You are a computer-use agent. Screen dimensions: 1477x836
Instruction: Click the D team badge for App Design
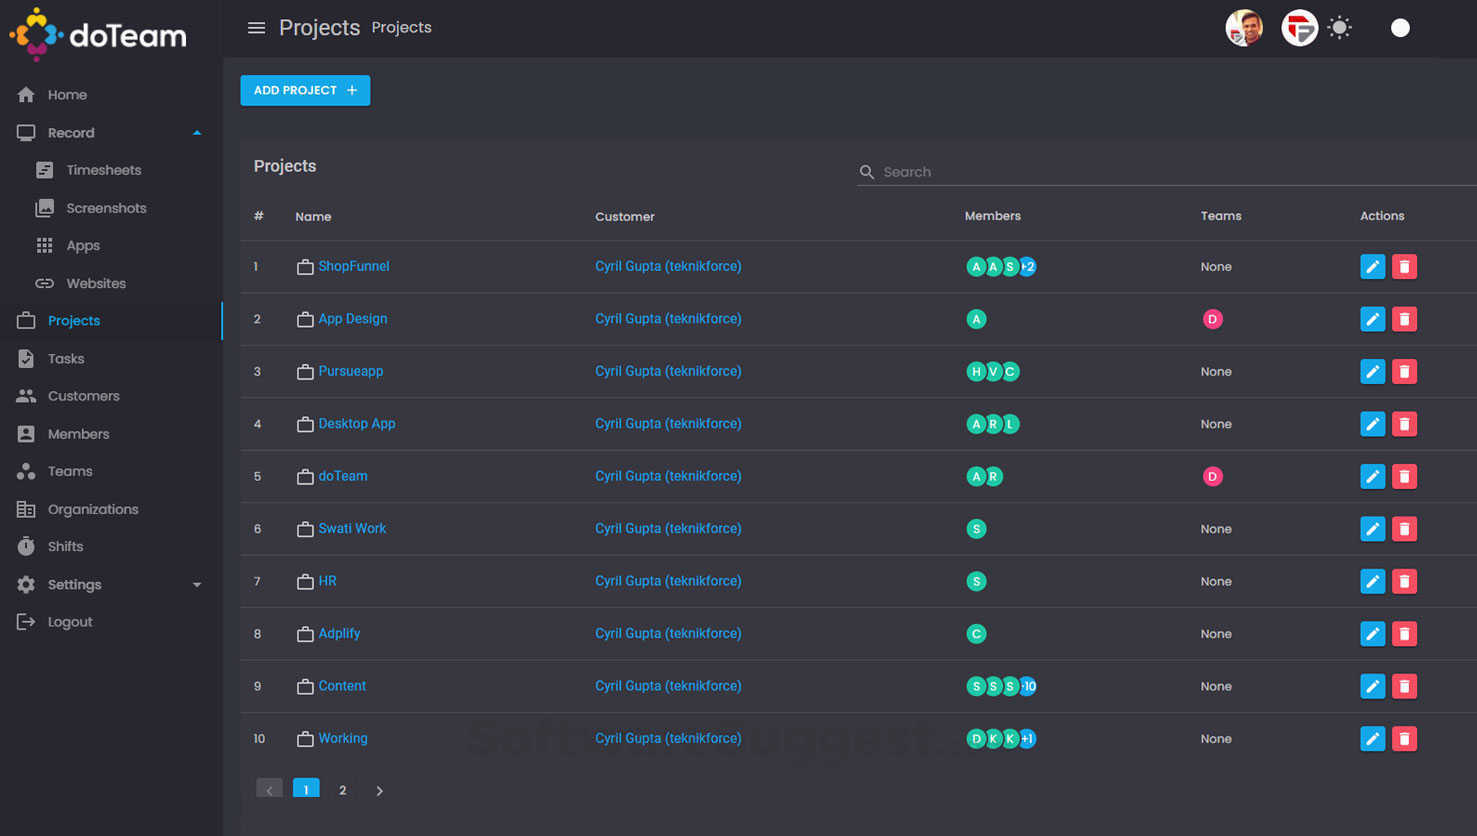1212,319
